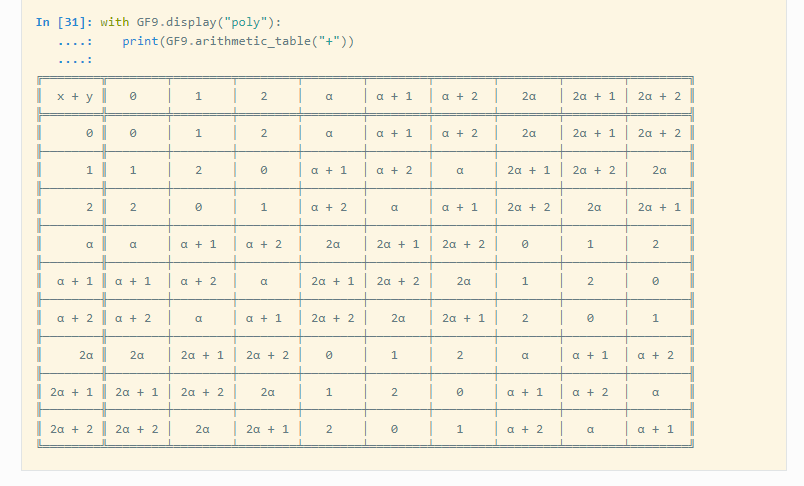Select the column header '1'
Screen dimensions: 804x486
click(198, 96)
